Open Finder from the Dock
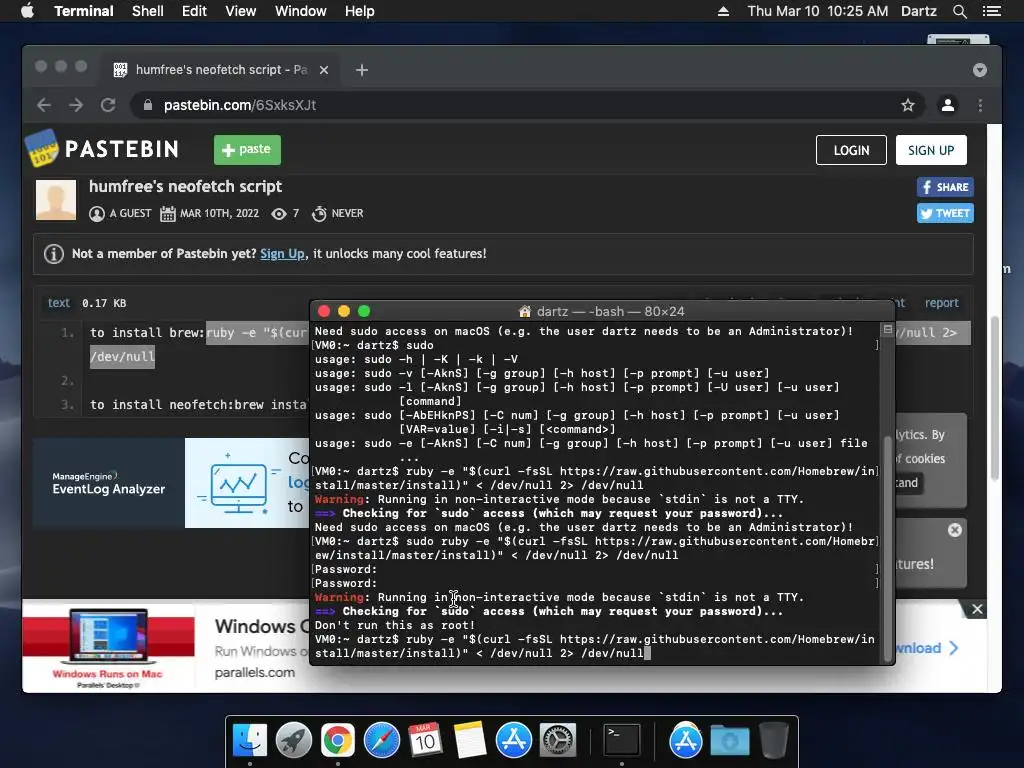This screenshot has height=768, width=1024. click(249, 741)
